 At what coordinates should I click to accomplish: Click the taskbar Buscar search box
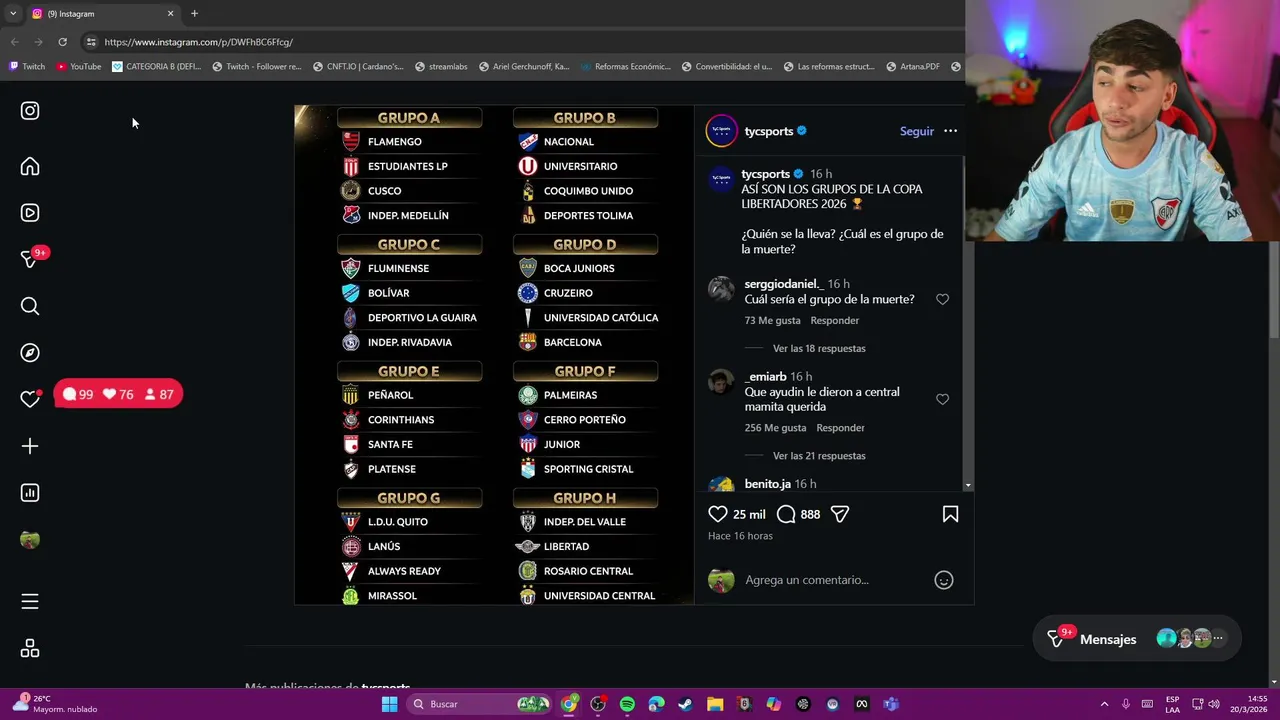click(481, 704)
